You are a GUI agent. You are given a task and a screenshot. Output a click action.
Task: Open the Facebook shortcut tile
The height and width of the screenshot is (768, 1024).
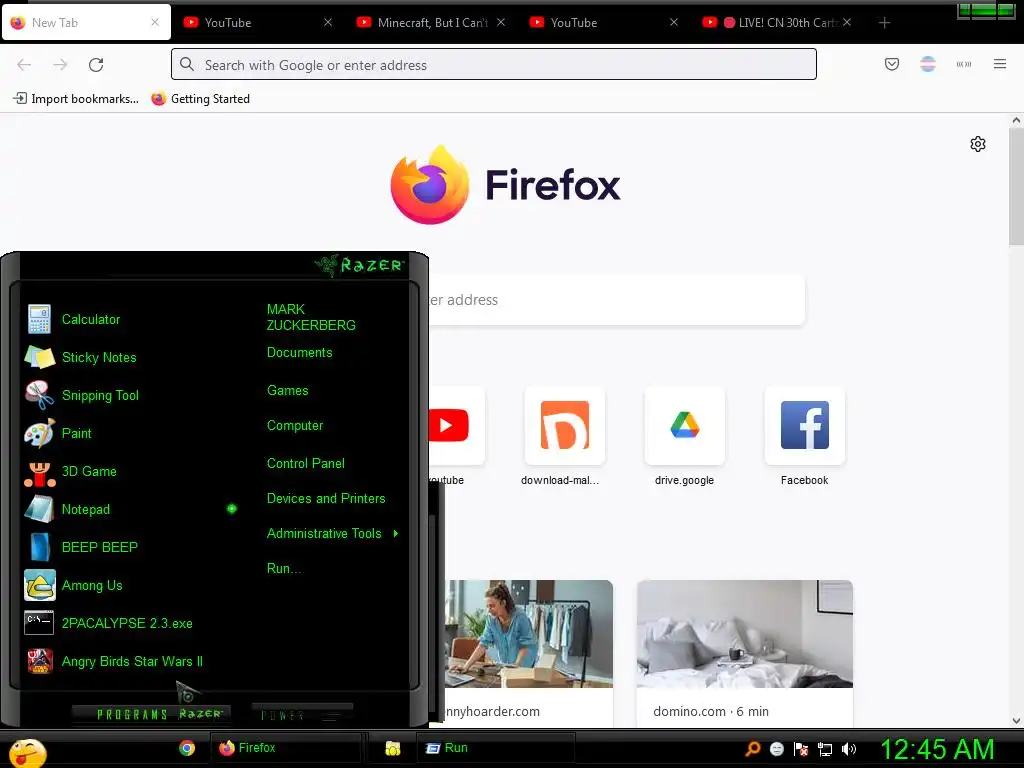click(805, 436)
